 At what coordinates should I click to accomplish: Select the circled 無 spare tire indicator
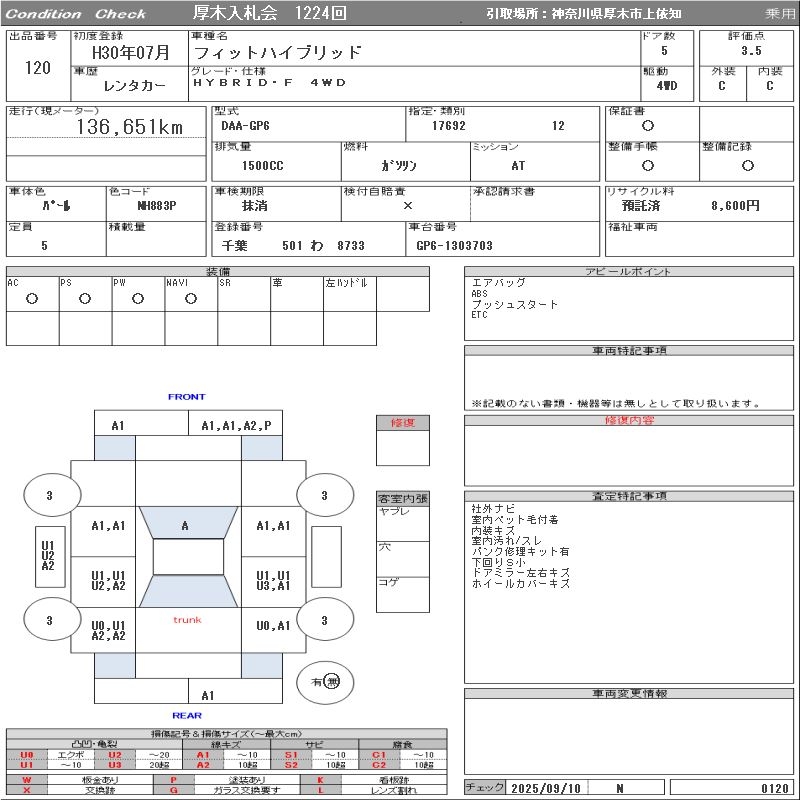(x=332, y=681)
